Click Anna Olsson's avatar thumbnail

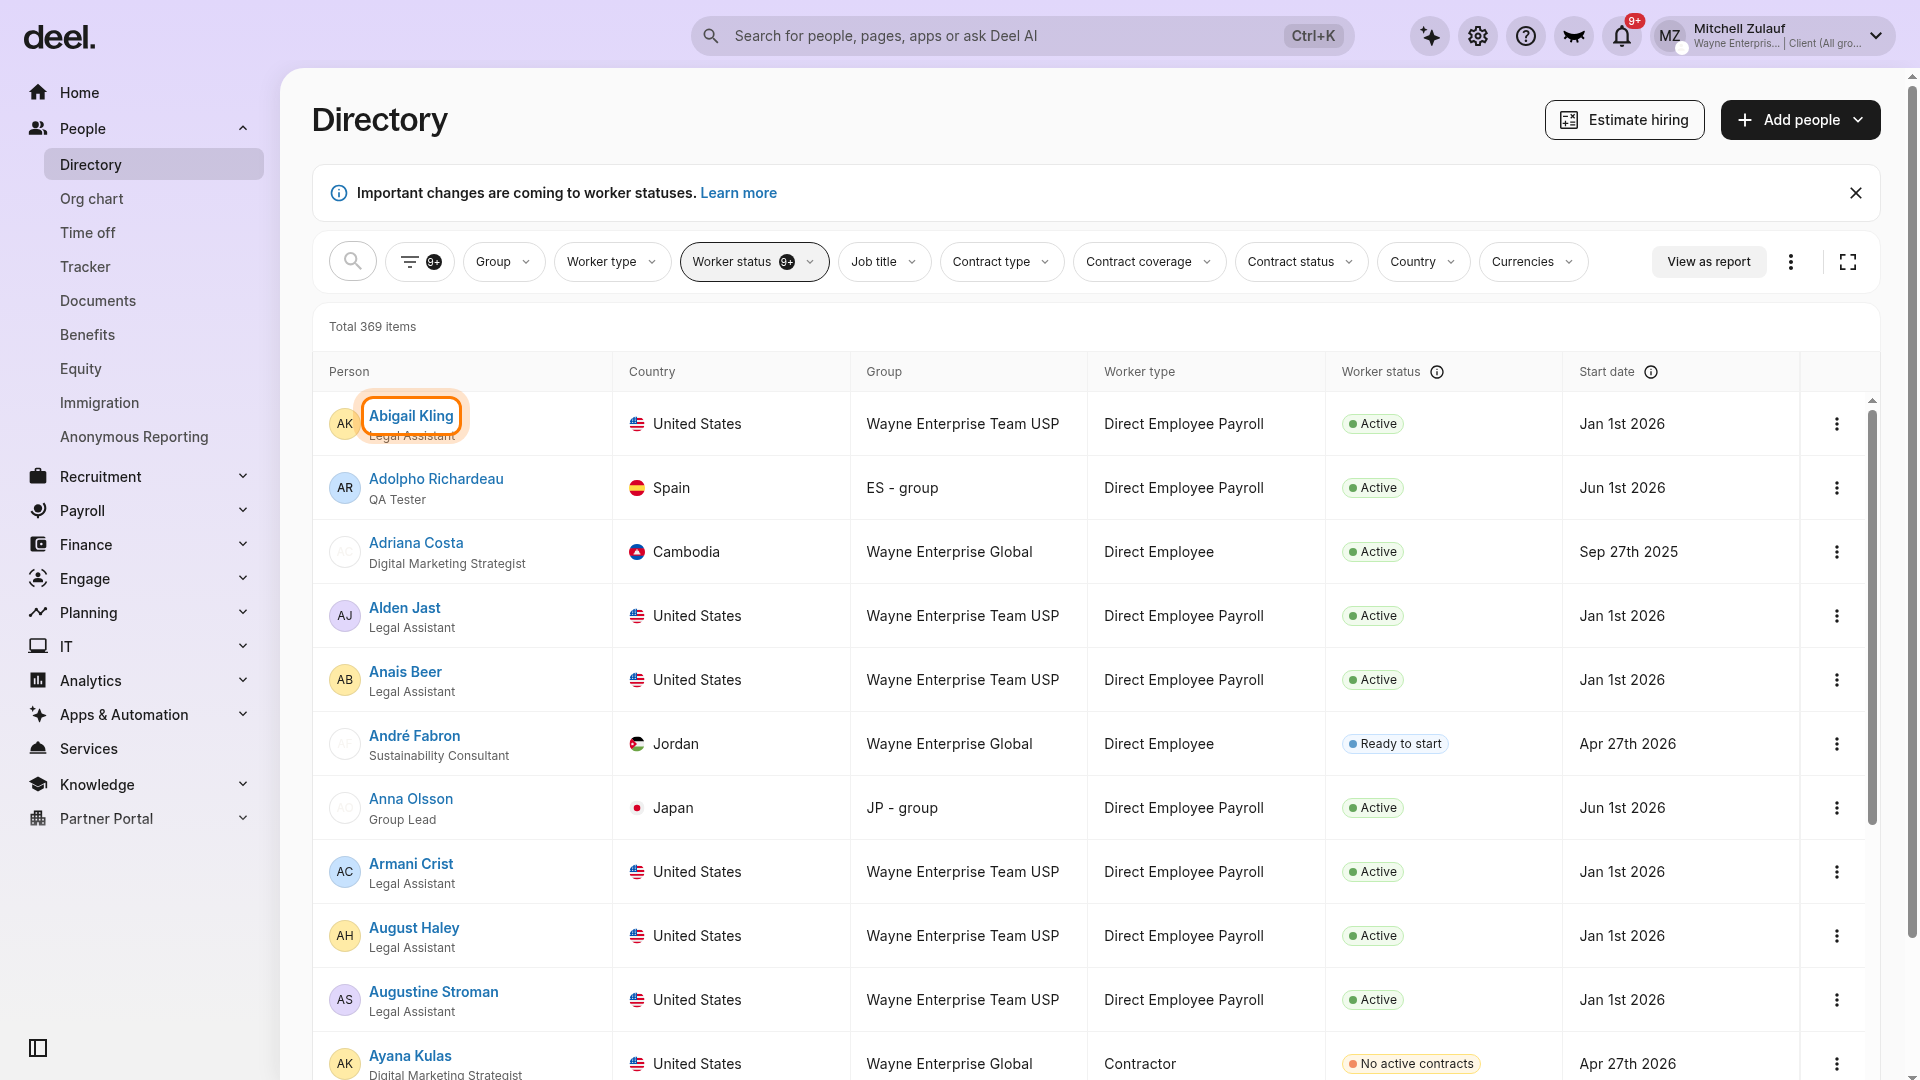[345, 808]
